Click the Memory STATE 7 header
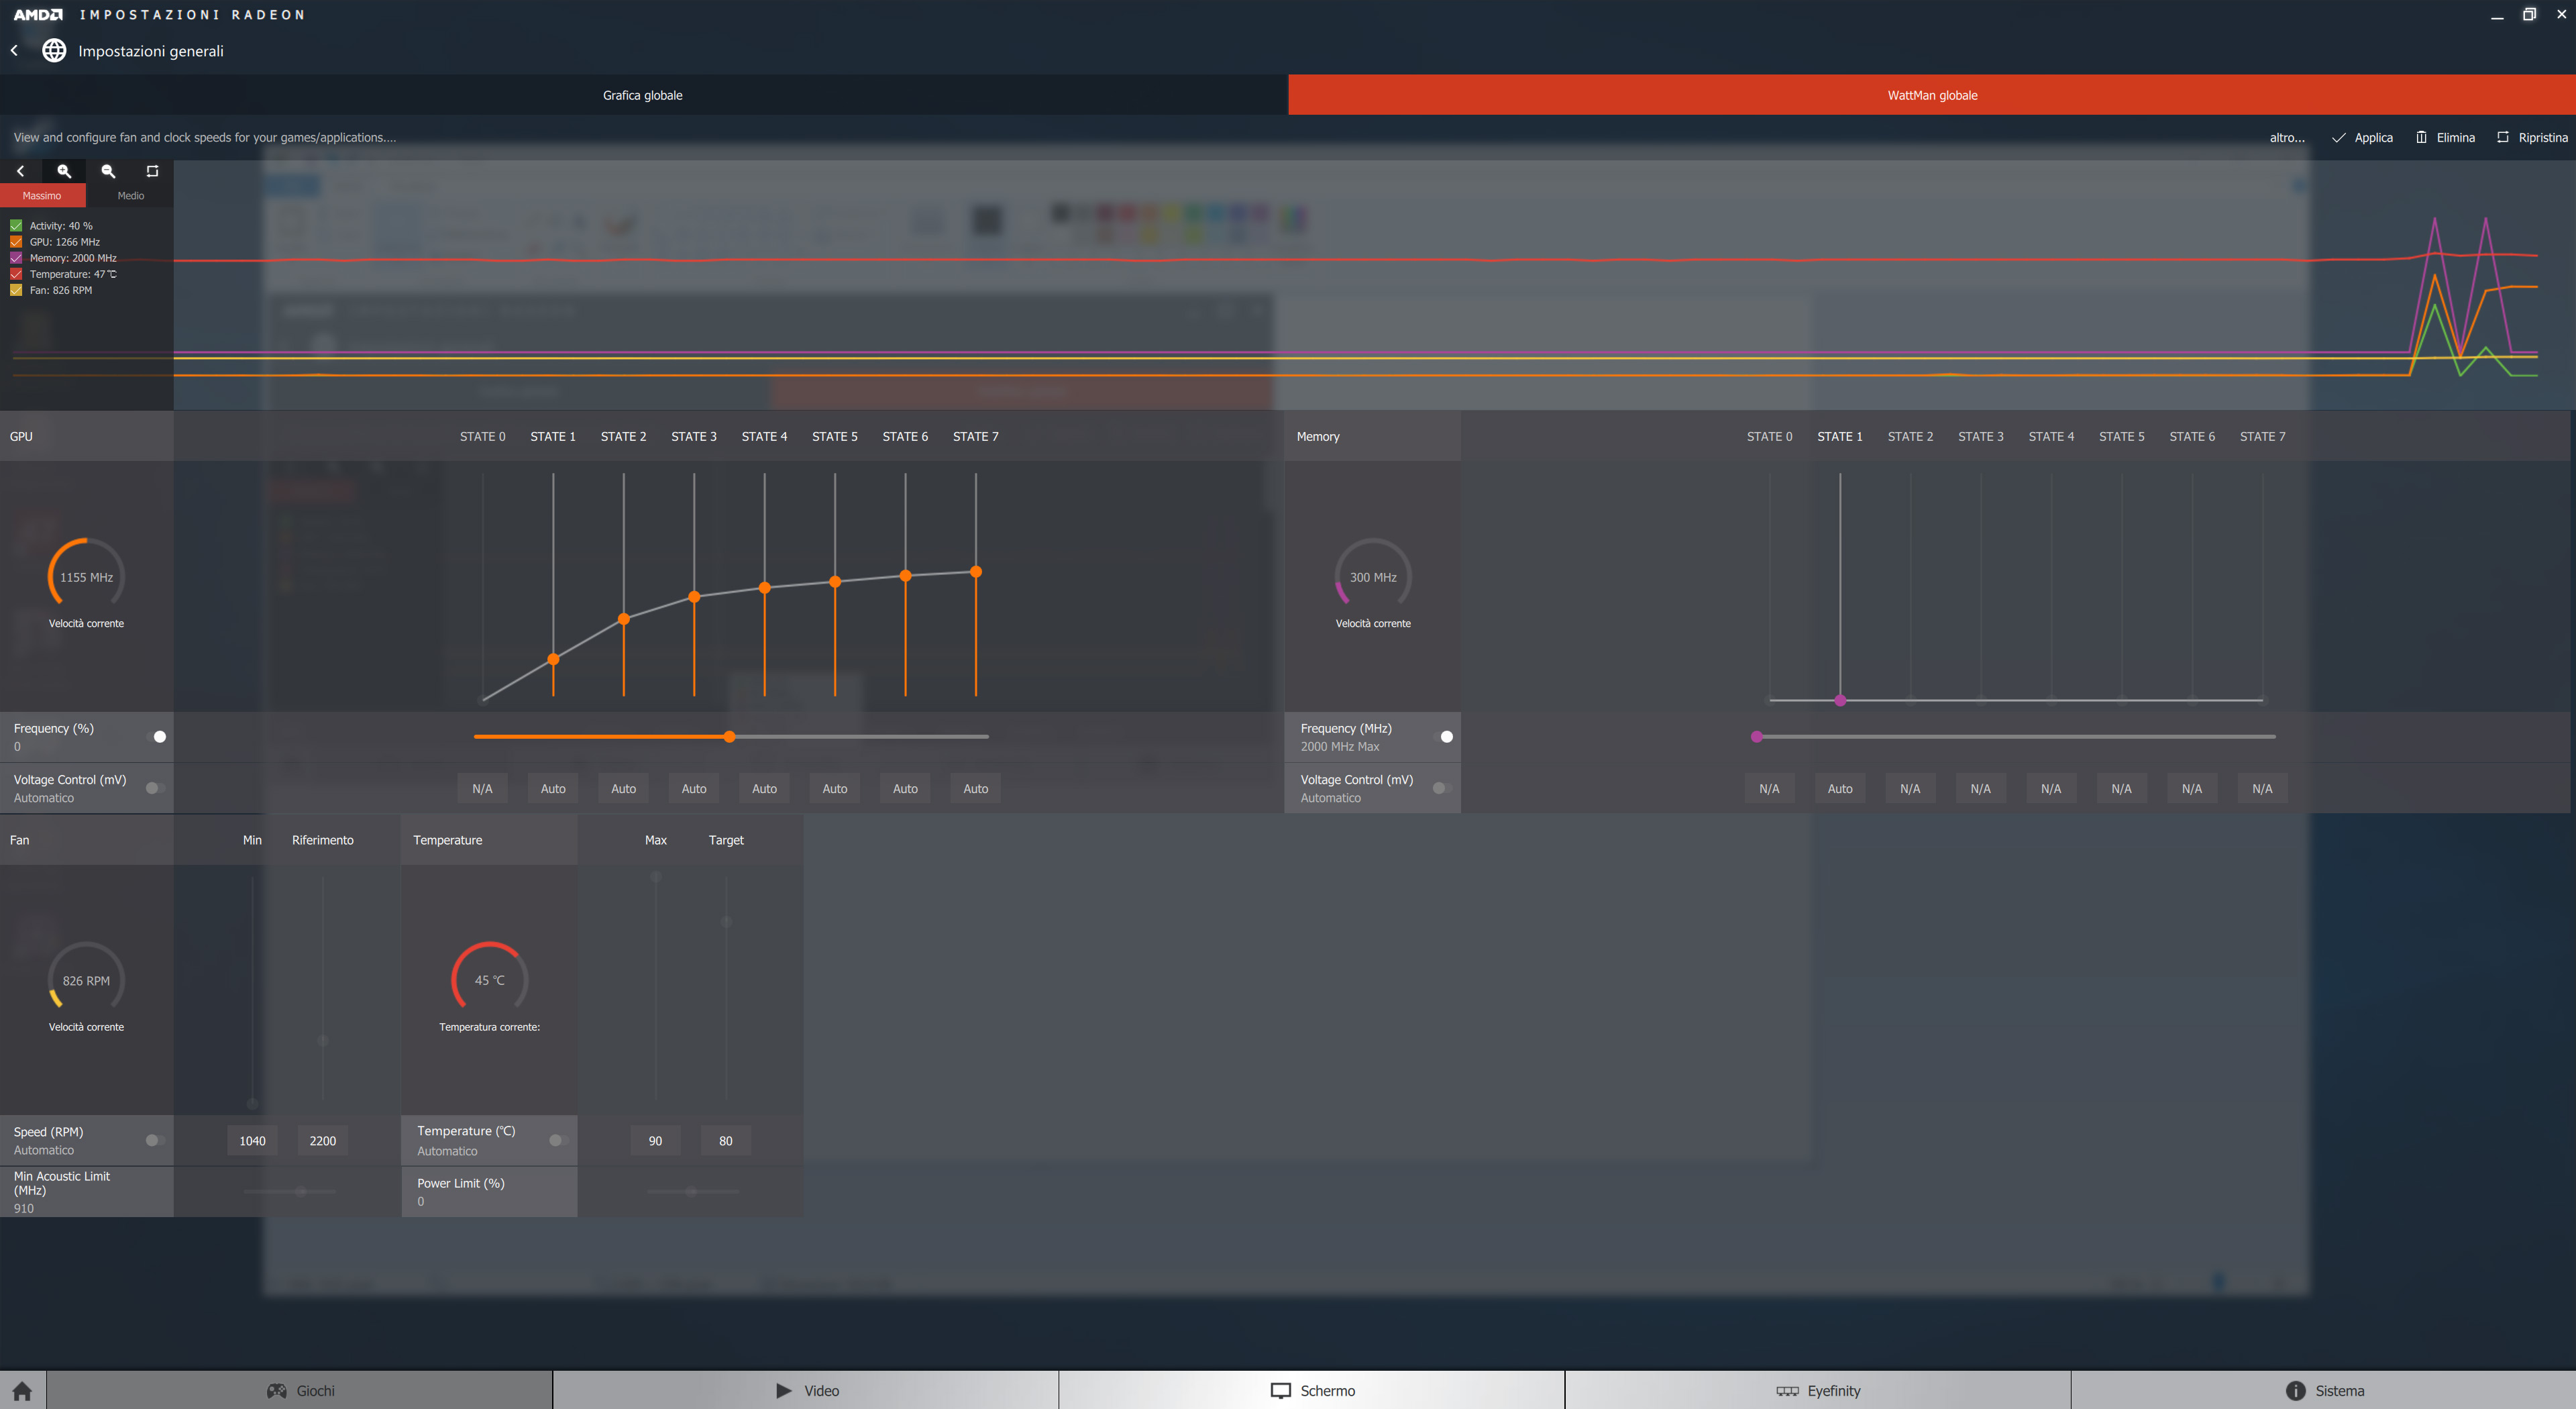The height and width of the screenshot is (1409, 2576). coord(2262,437)
